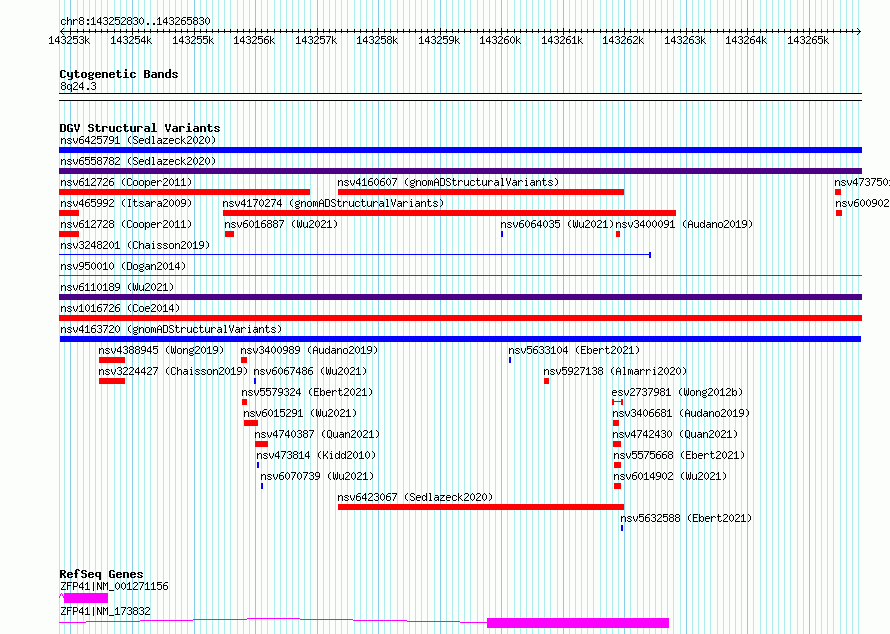Click the DGV Structural Variants track title

140,128
